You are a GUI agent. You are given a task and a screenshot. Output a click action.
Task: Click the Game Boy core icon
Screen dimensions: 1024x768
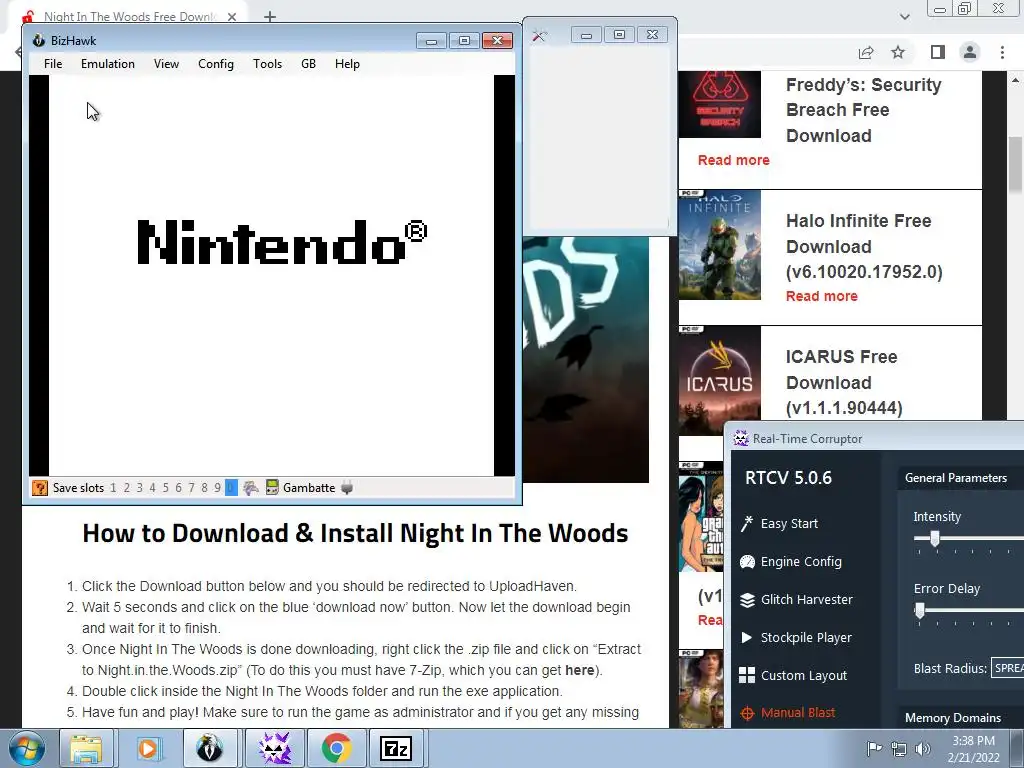(272, 488)
